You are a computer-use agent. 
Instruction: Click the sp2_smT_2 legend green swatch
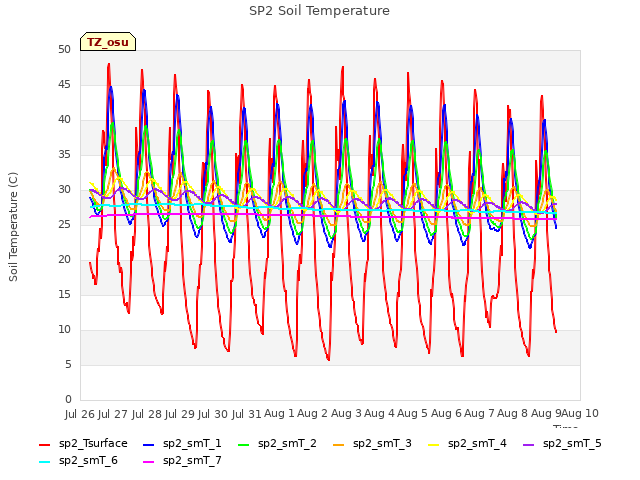tap(244, 444)
